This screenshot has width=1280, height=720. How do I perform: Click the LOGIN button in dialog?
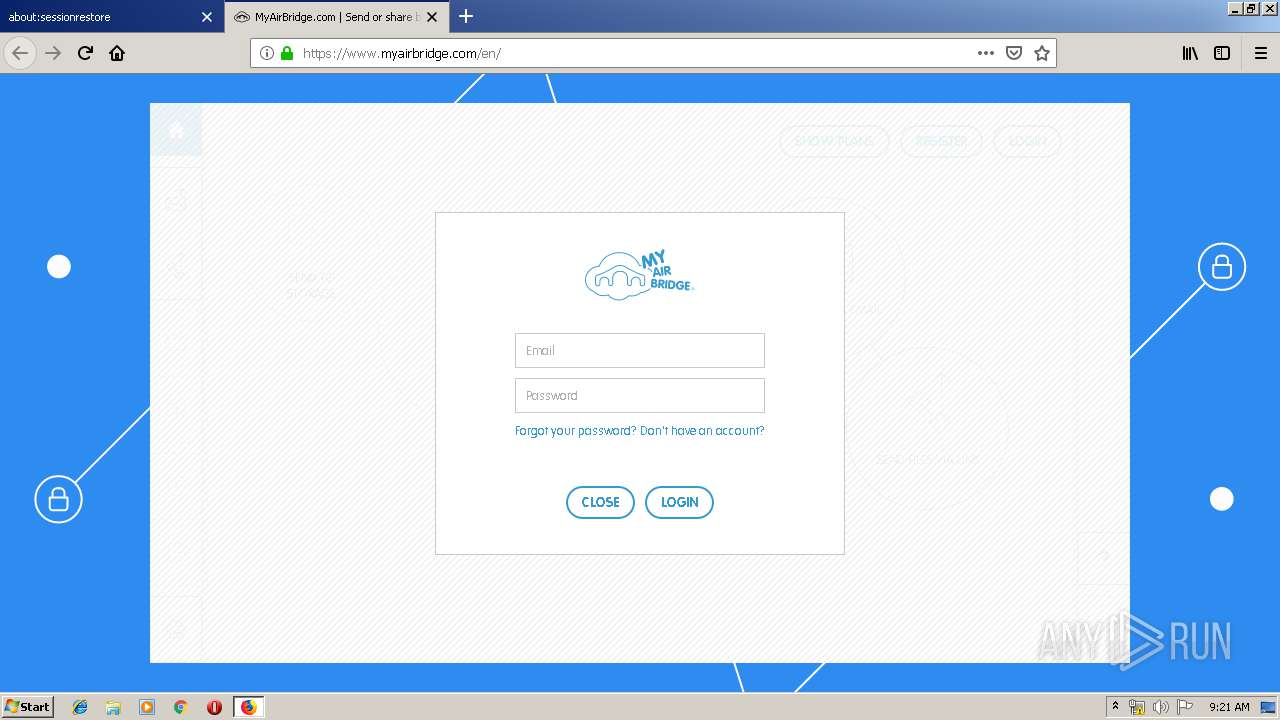(679, 502)
